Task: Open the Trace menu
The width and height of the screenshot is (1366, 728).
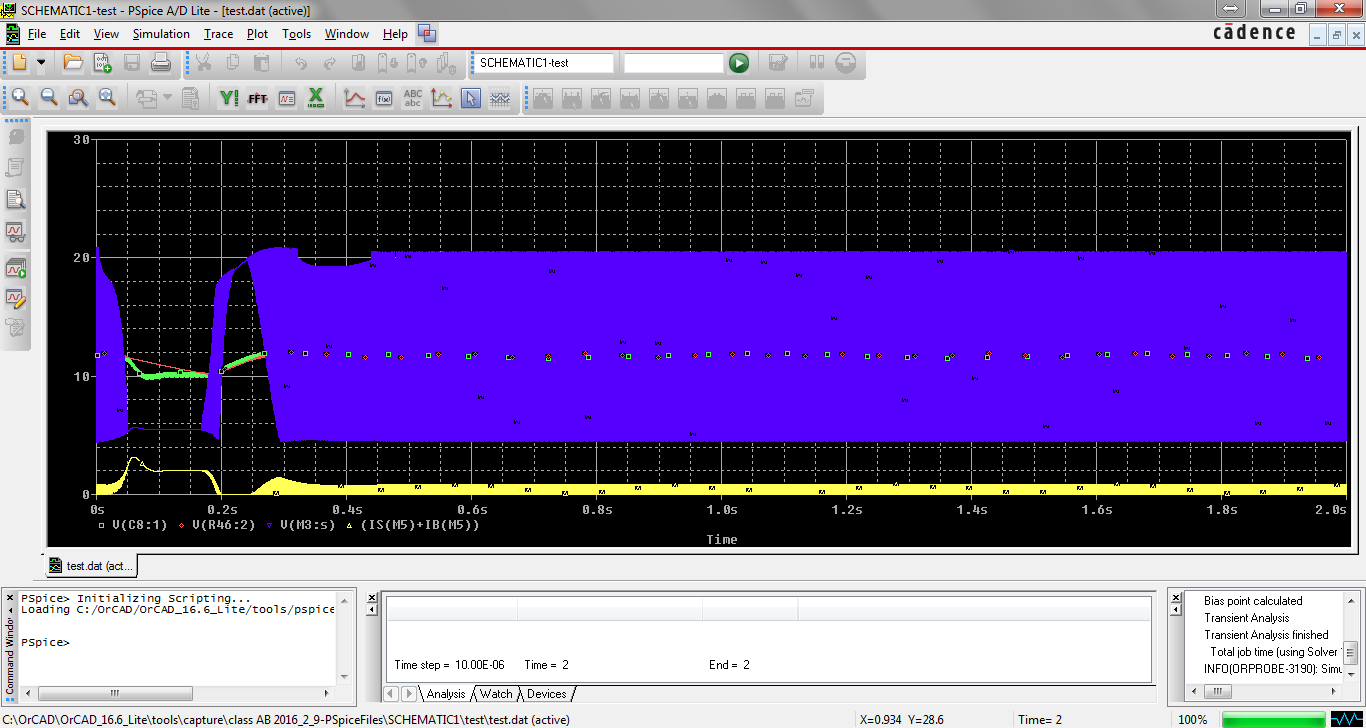Action: click(218, 34)
